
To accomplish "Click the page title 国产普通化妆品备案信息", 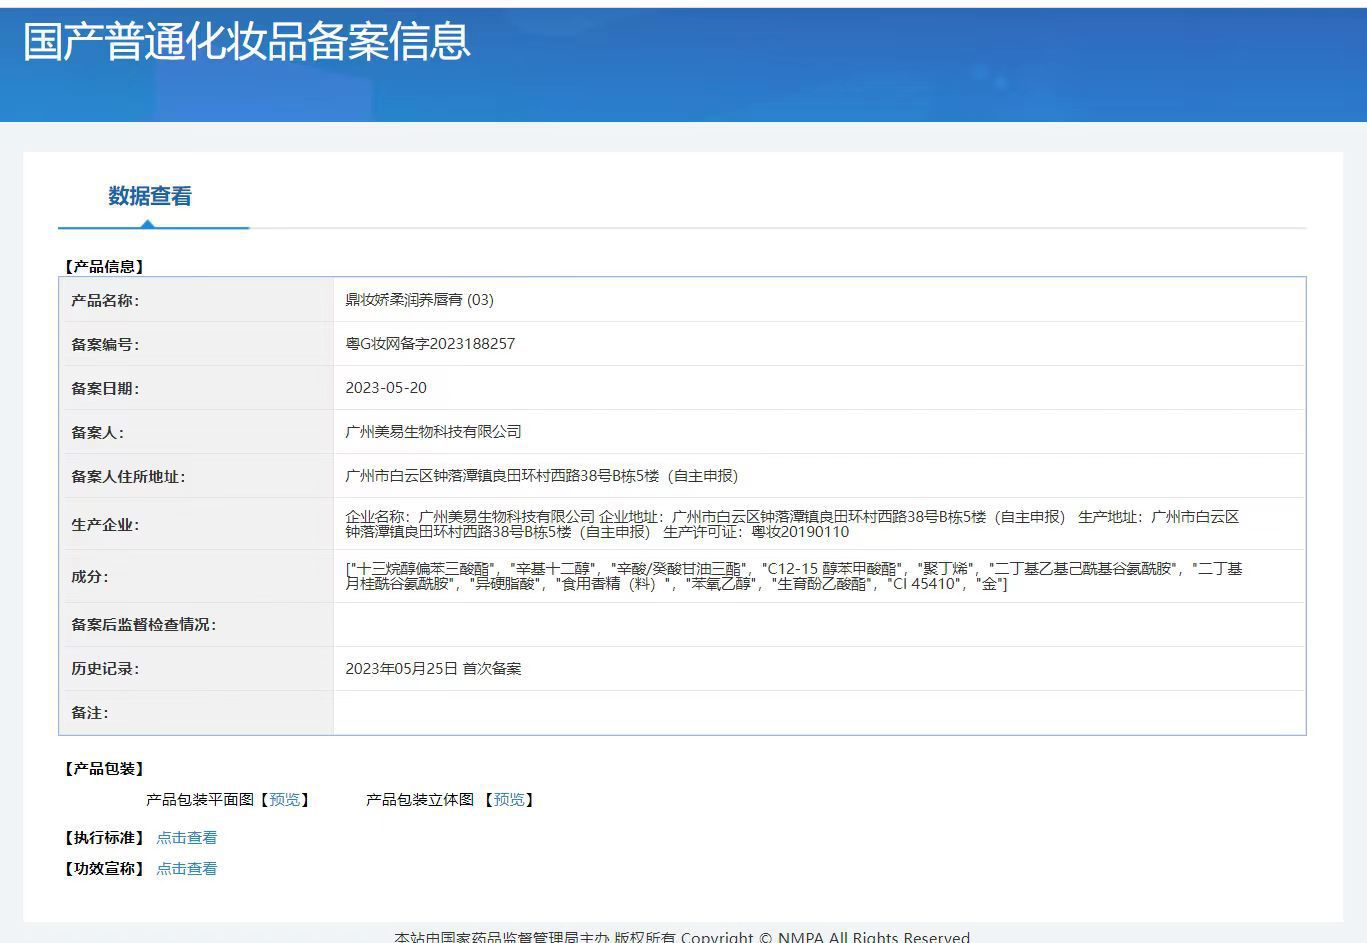I will (x=246, y=41).
